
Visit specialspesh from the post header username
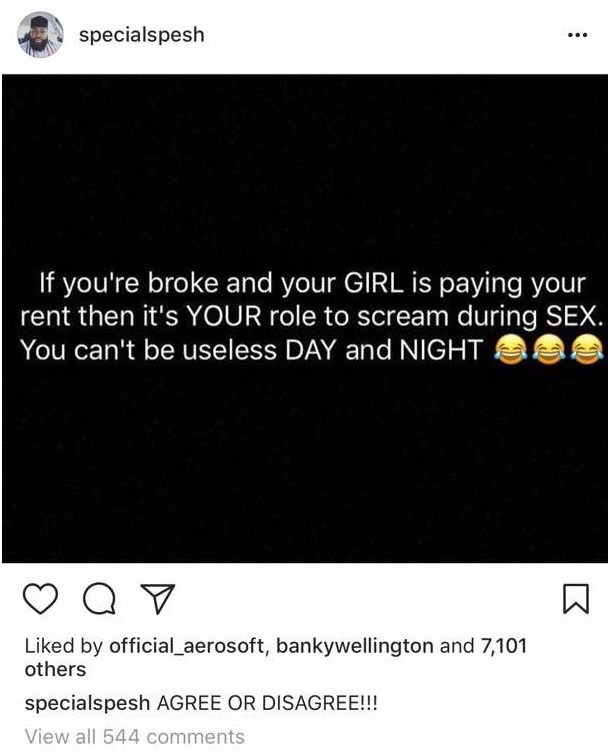(141, 35)
